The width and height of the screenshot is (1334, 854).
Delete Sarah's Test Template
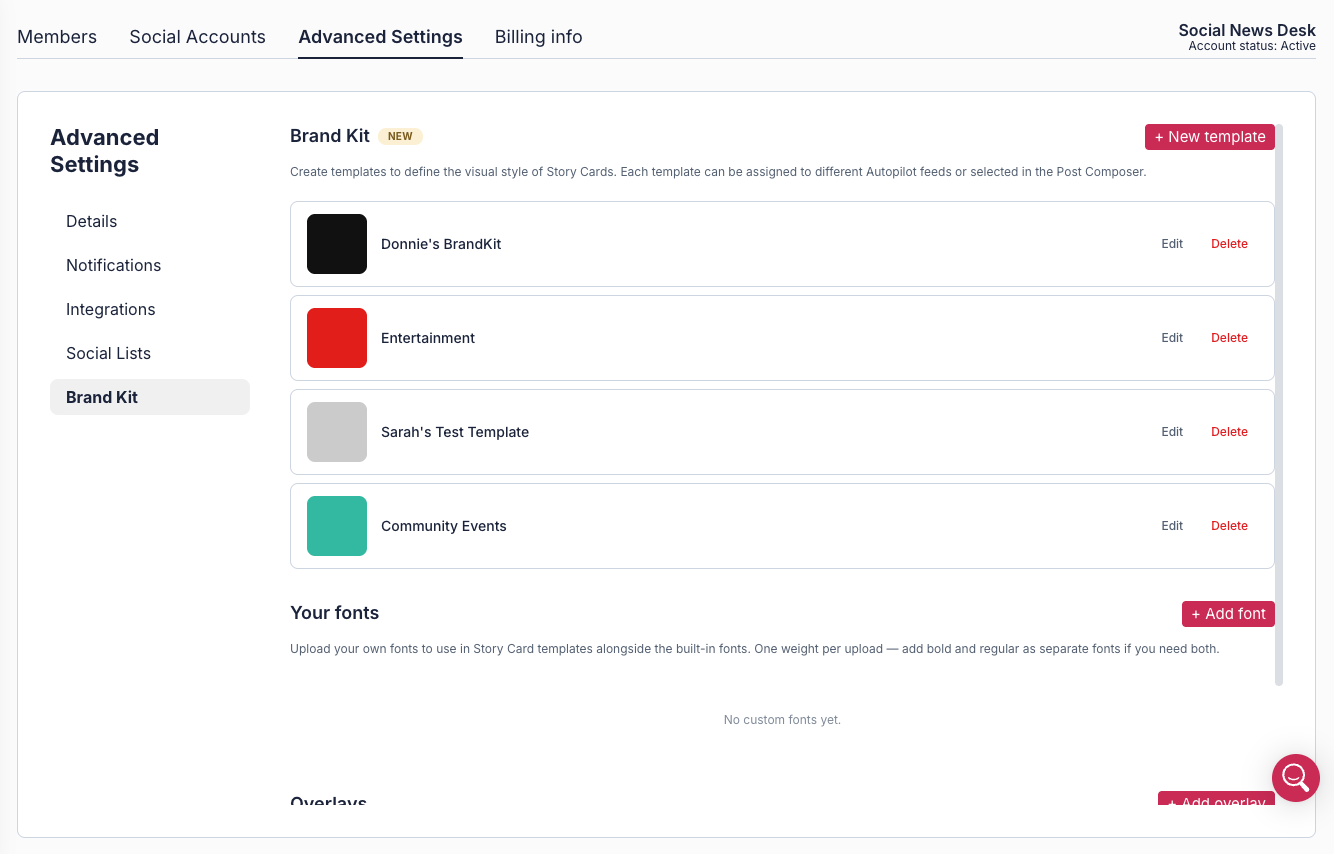1229,432
